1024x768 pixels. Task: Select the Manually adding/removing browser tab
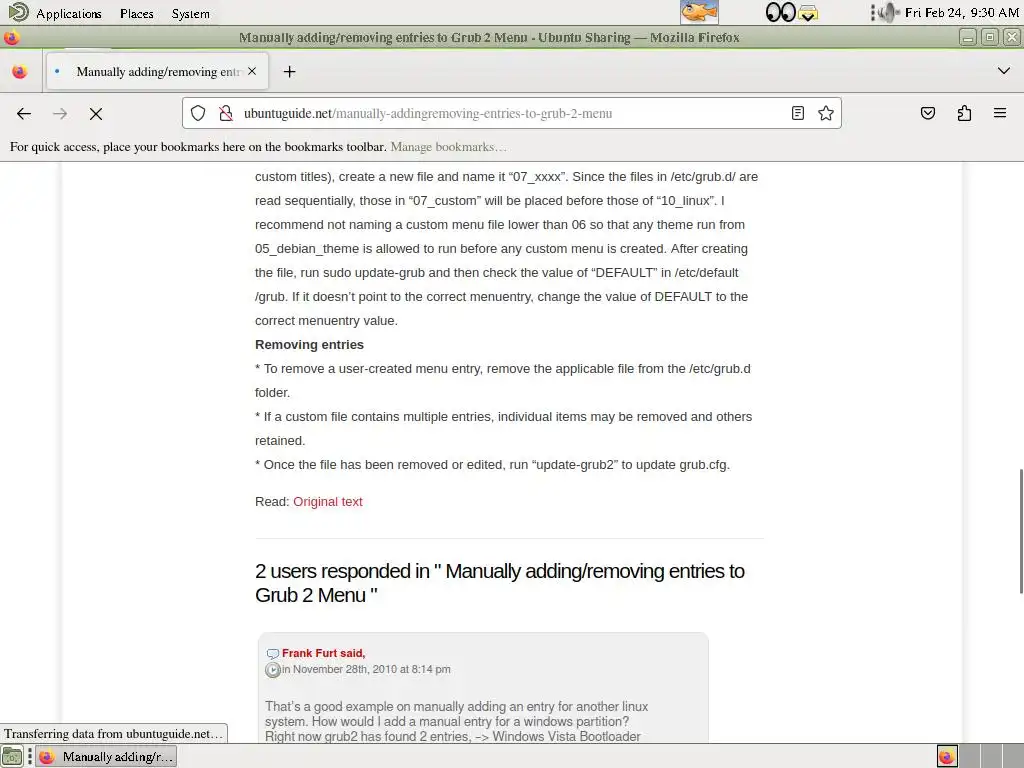click(157, 71)
